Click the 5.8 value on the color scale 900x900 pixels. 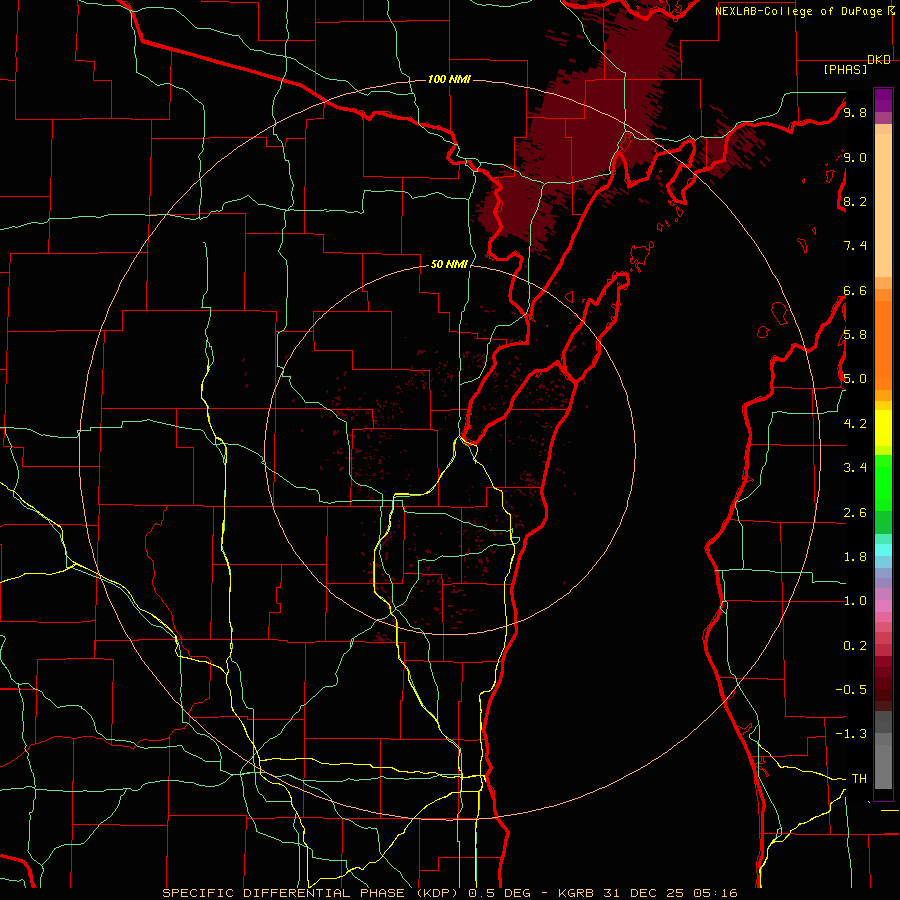855,335
